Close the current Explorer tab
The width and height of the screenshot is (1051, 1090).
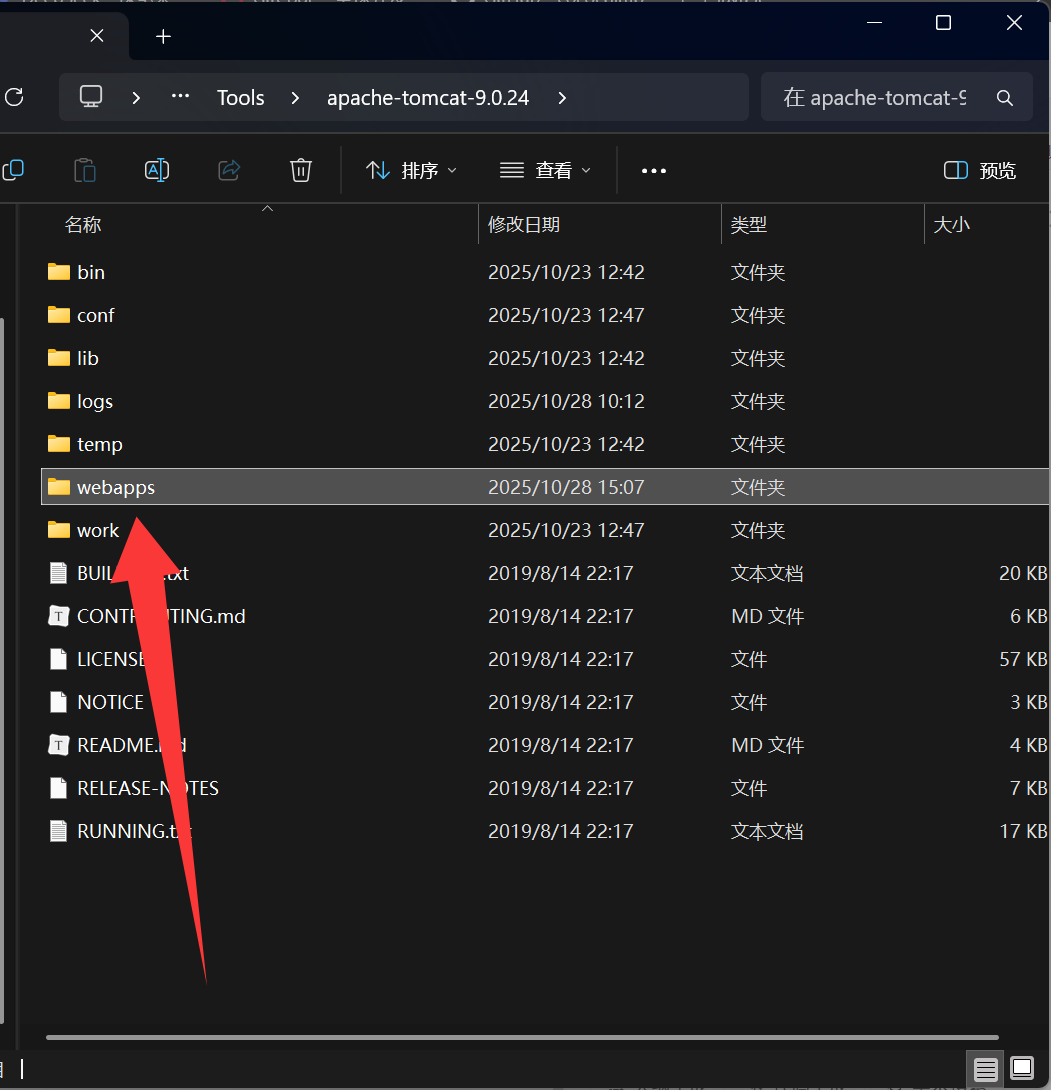[97, 35]
